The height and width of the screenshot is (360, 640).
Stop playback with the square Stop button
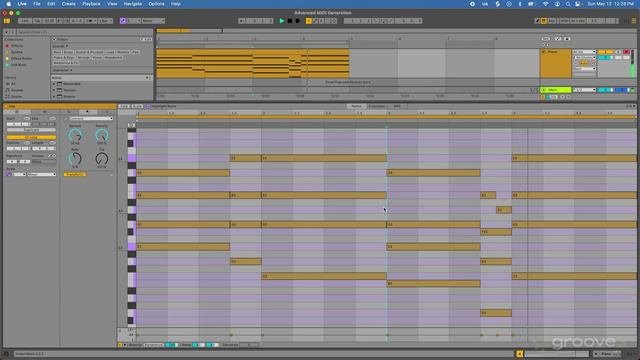[x=290, y=21]
